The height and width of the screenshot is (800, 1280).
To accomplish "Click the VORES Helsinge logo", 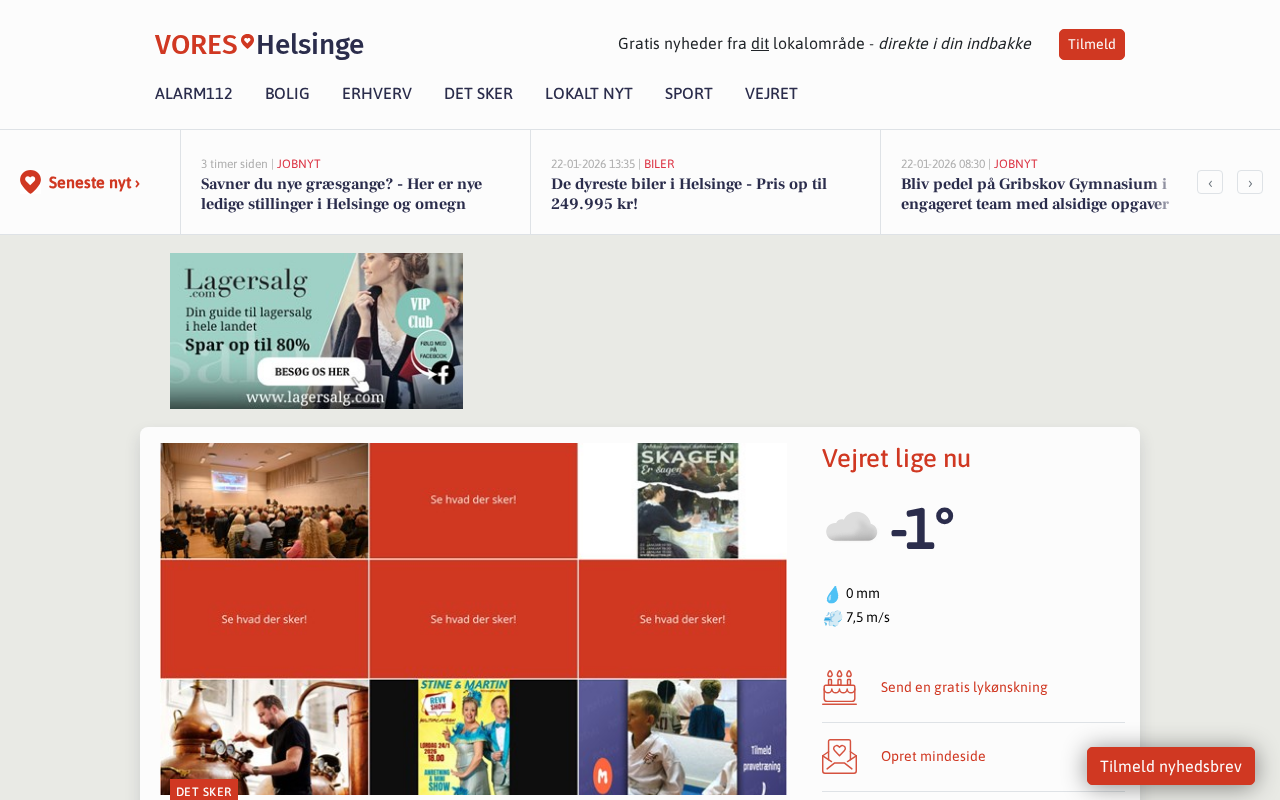I will point(259,45).
